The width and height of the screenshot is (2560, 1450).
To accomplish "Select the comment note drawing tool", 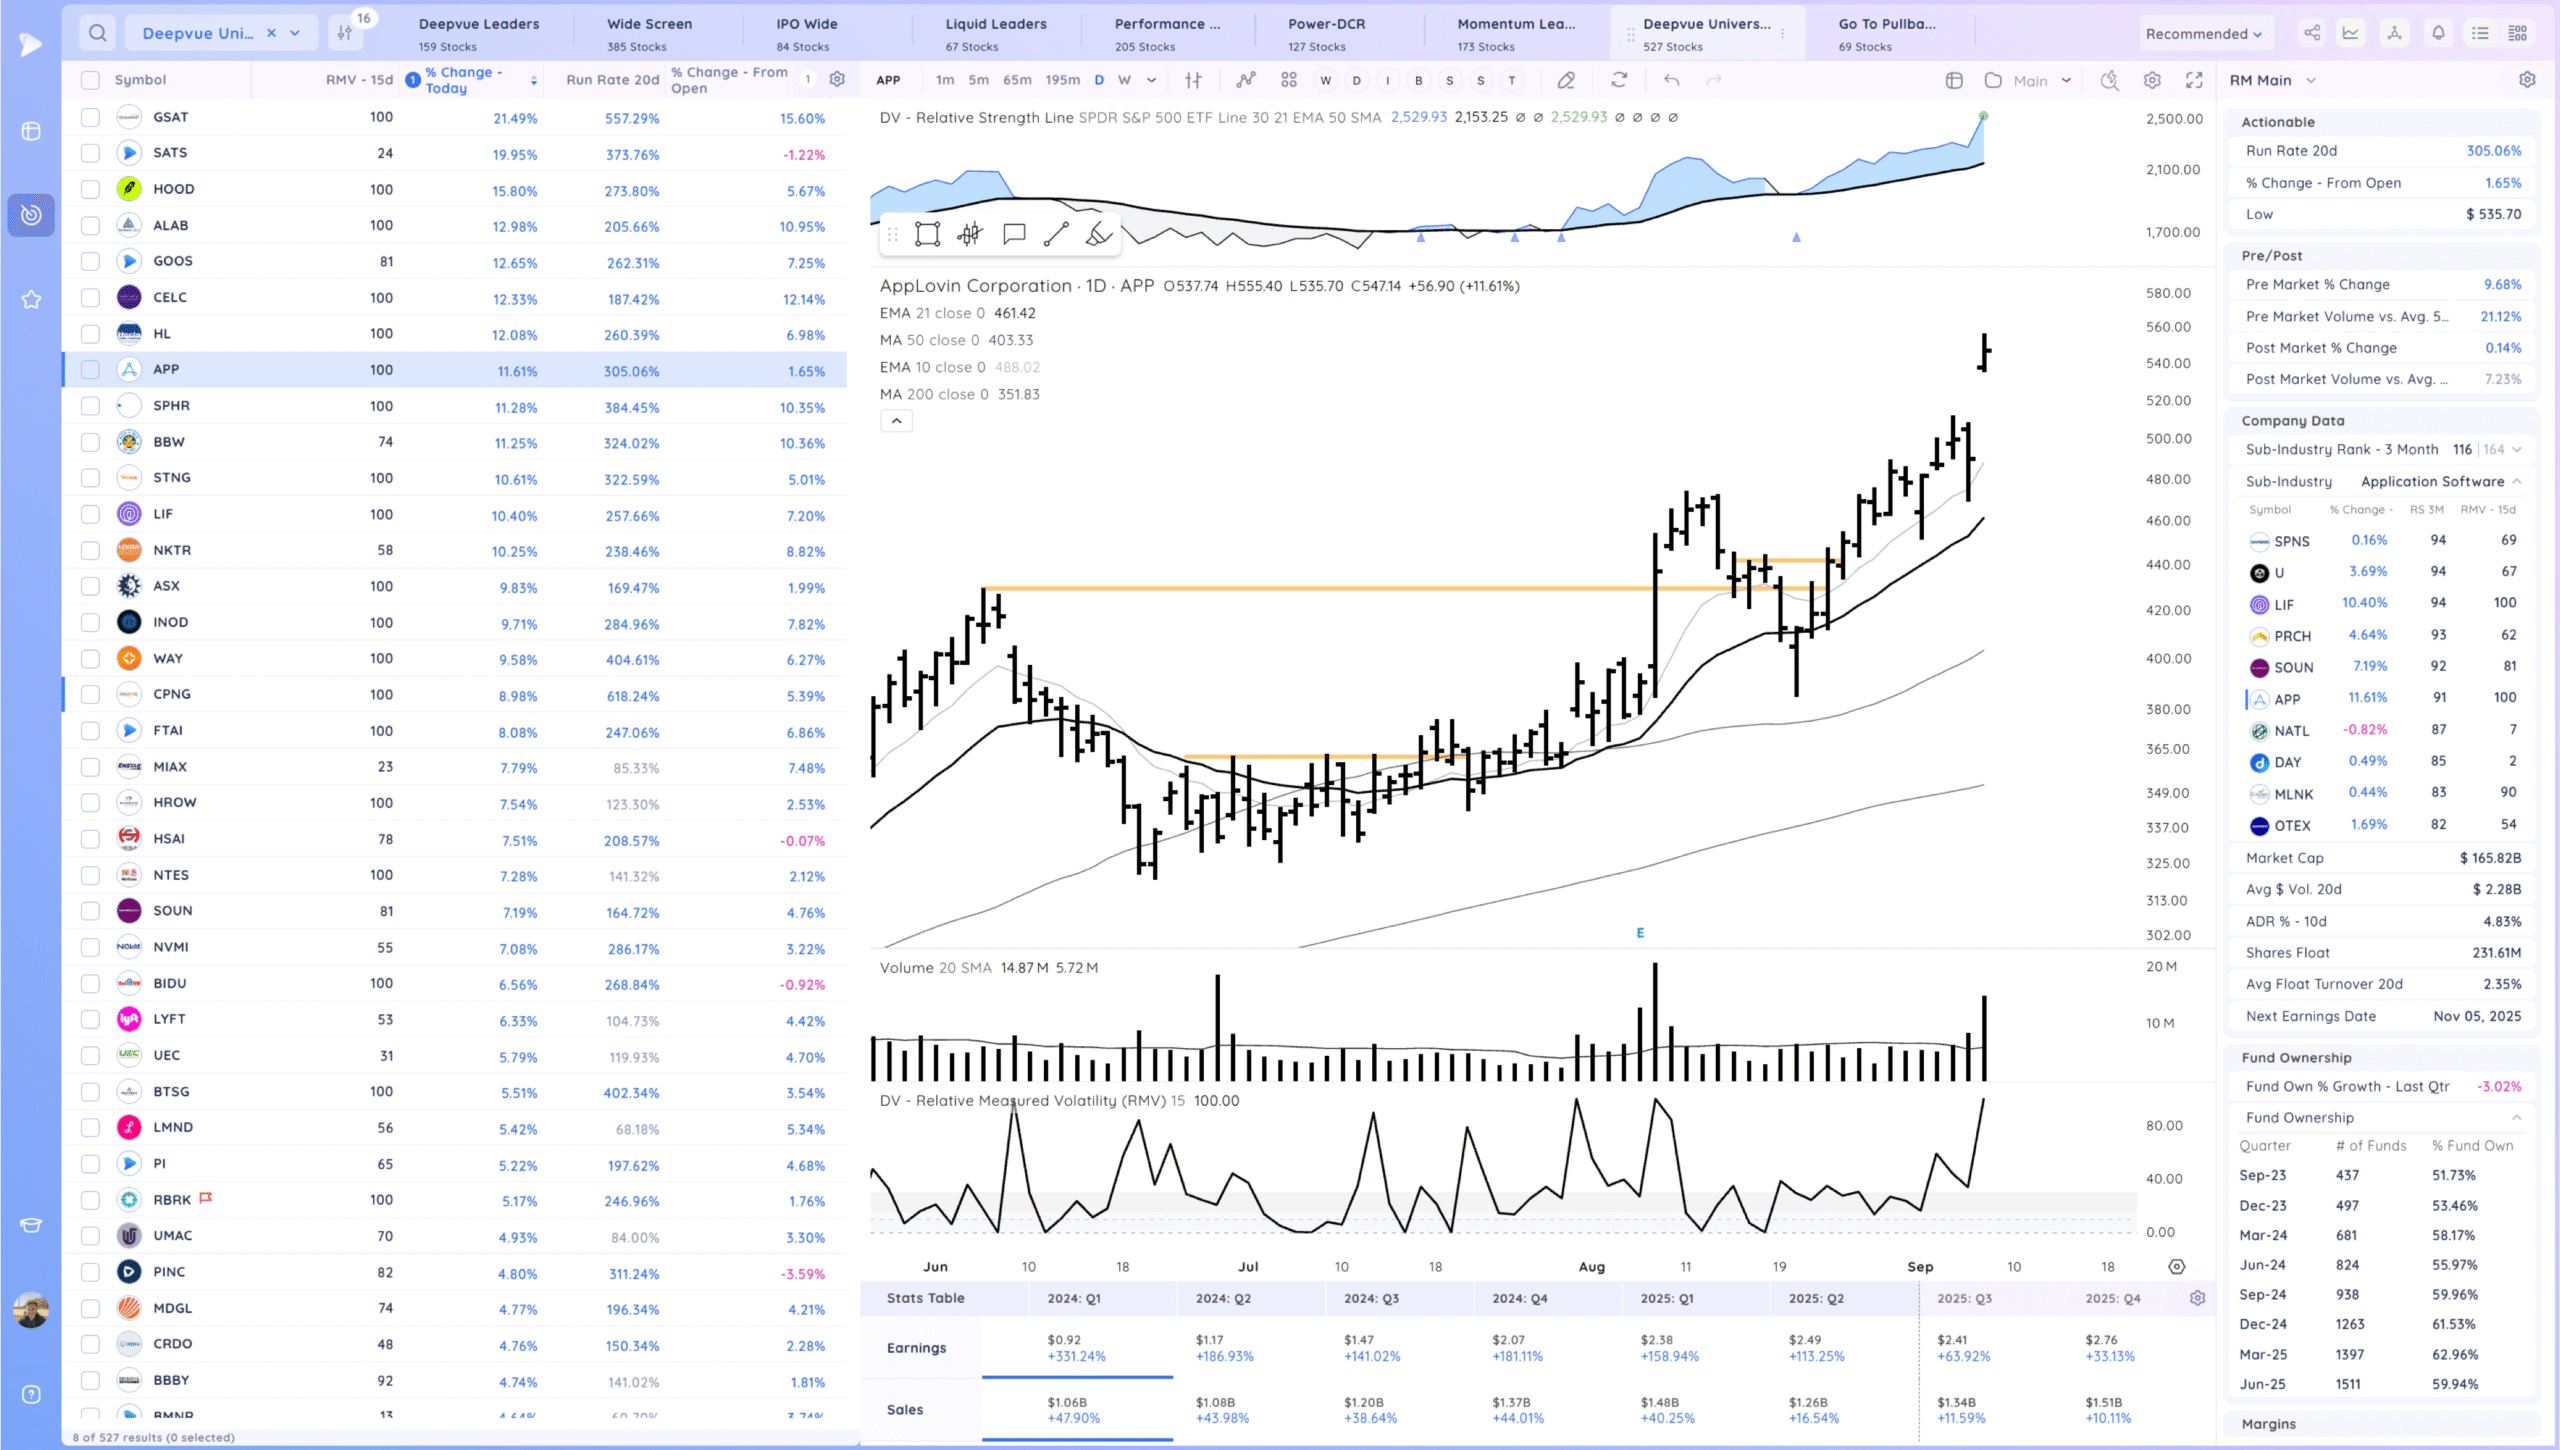I will 1014,234.
